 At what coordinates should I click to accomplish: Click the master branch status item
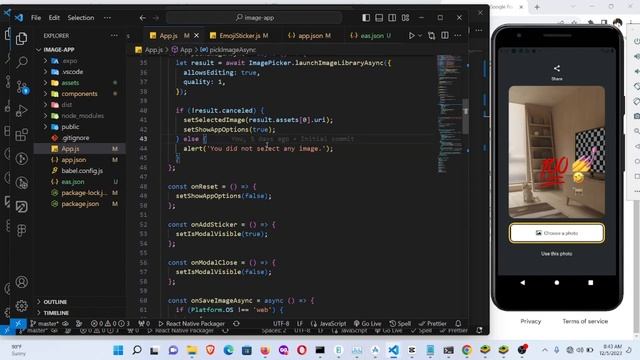44,323
